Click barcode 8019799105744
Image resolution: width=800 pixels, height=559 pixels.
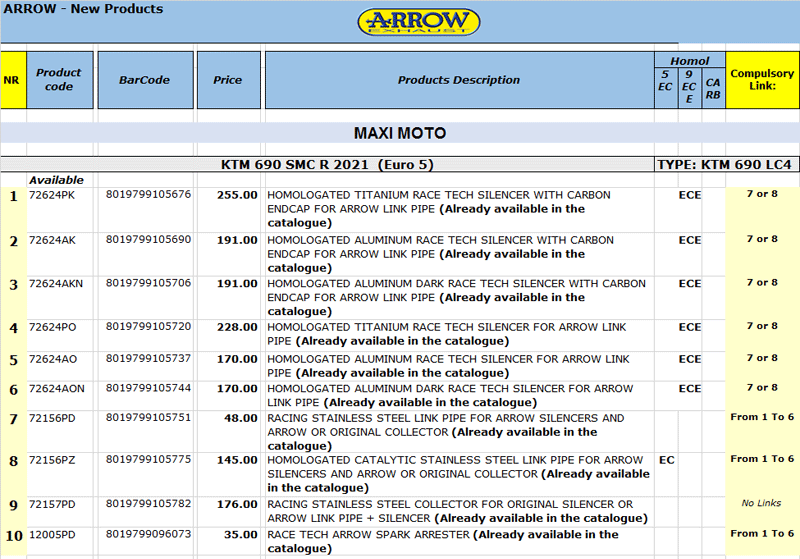[x=148, y=388]
